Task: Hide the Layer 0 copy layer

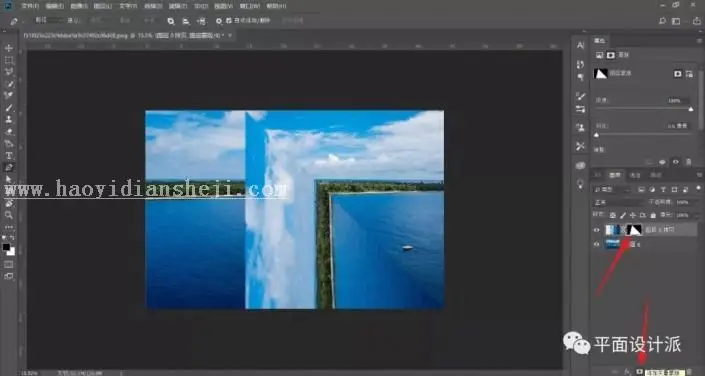Action: pos(597,230)
